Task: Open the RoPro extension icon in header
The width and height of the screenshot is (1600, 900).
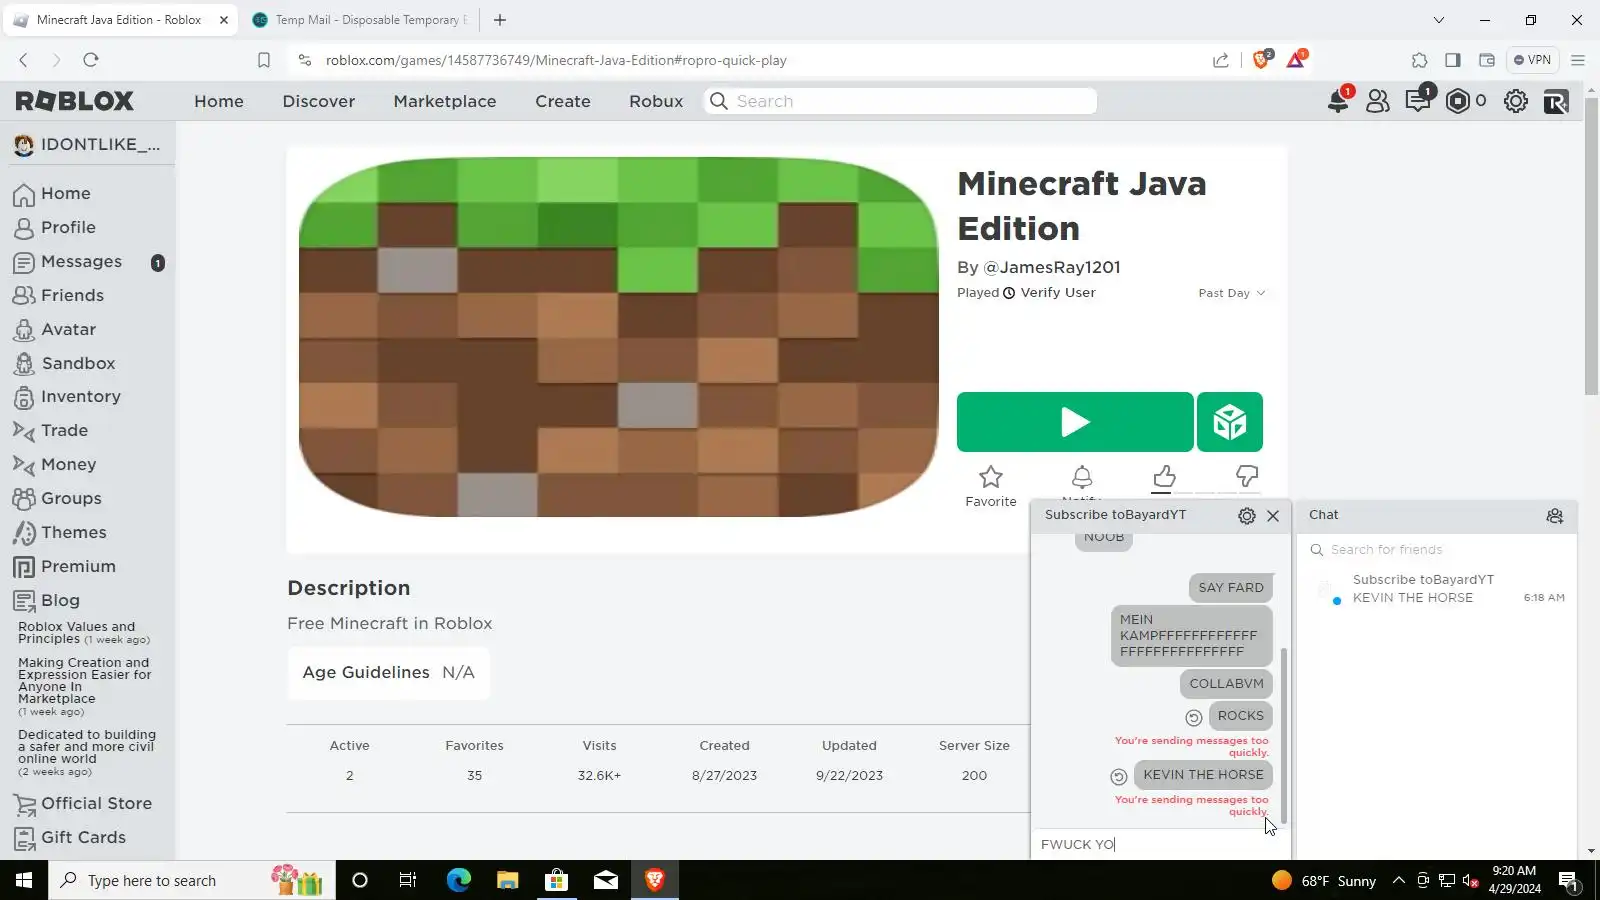Action: point(1556,101)
